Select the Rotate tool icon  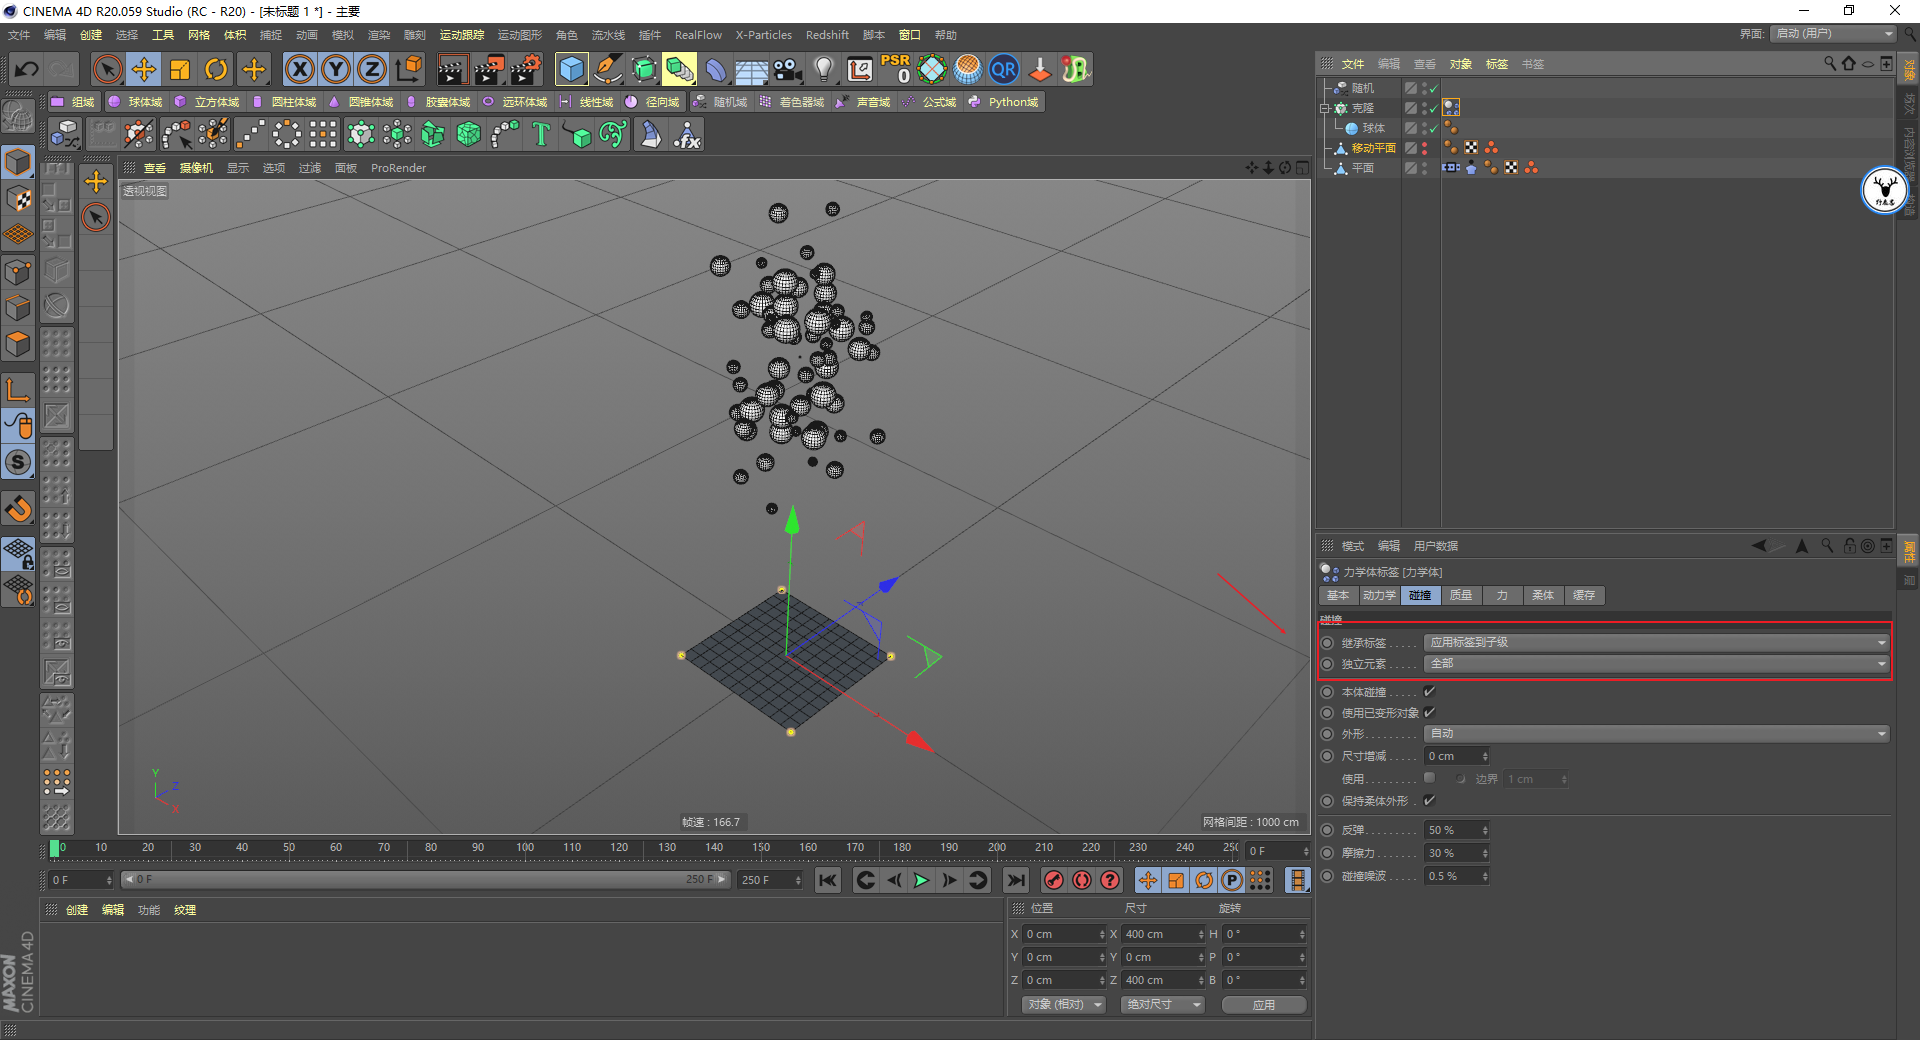tap(216, 69)
